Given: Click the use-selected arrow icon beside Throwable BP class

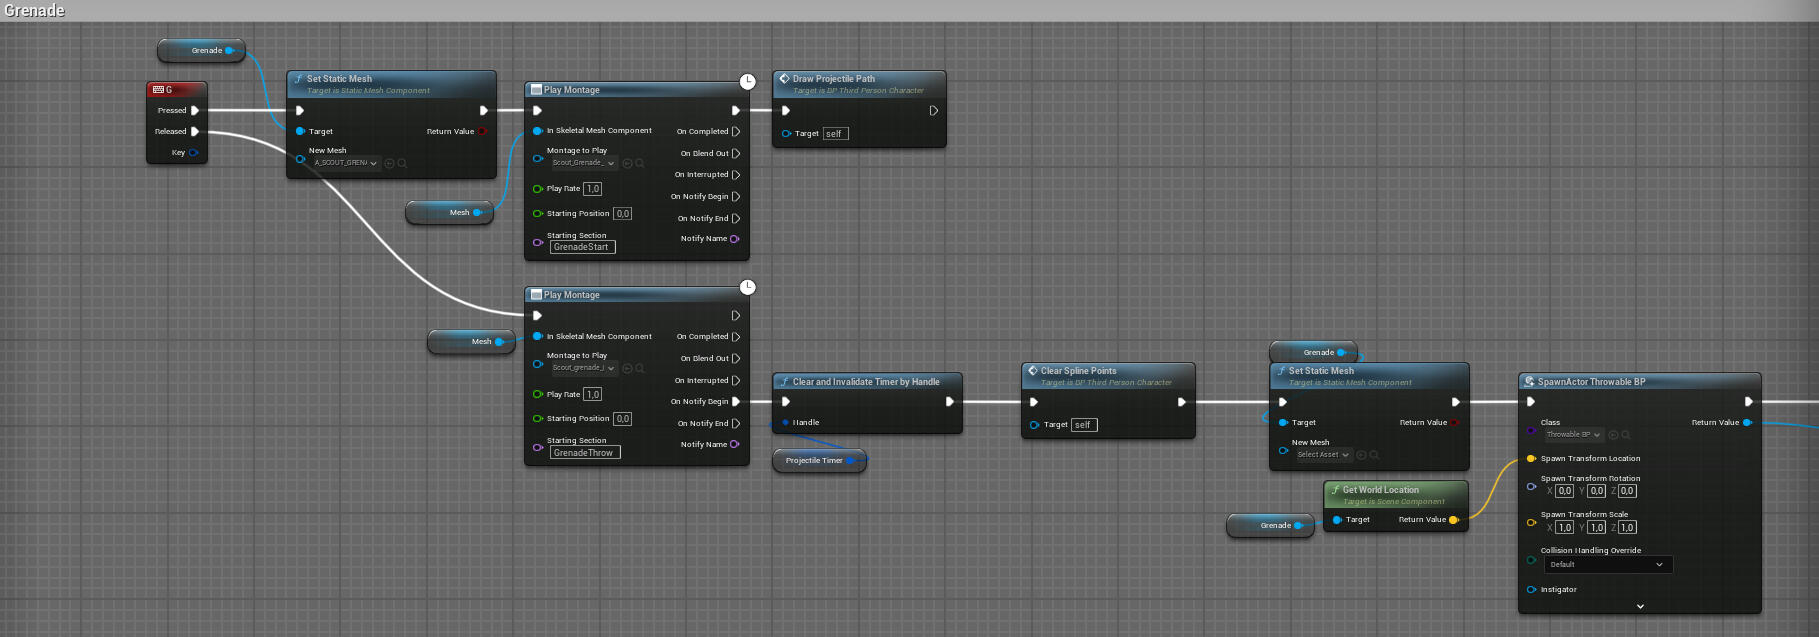Looking at the screenshot, I should click(x=1613, y=435).
